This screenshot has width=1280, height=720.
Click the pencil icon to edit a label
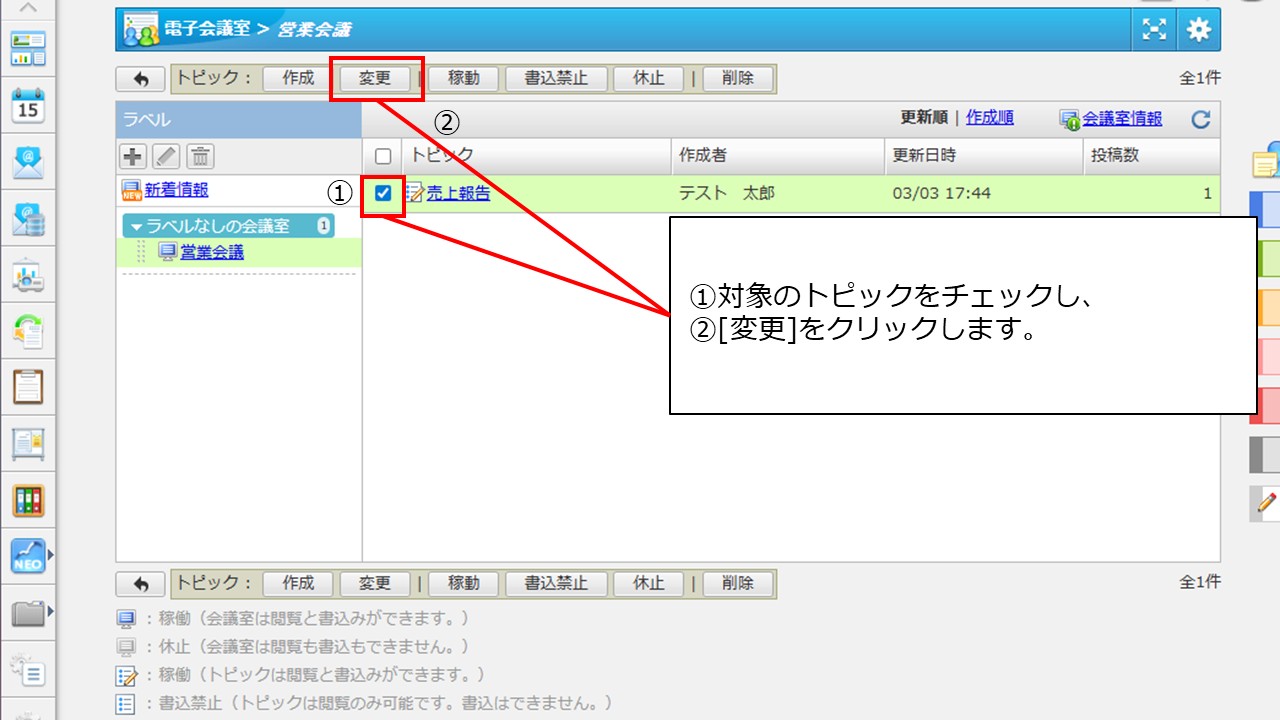tap(167, 156)
